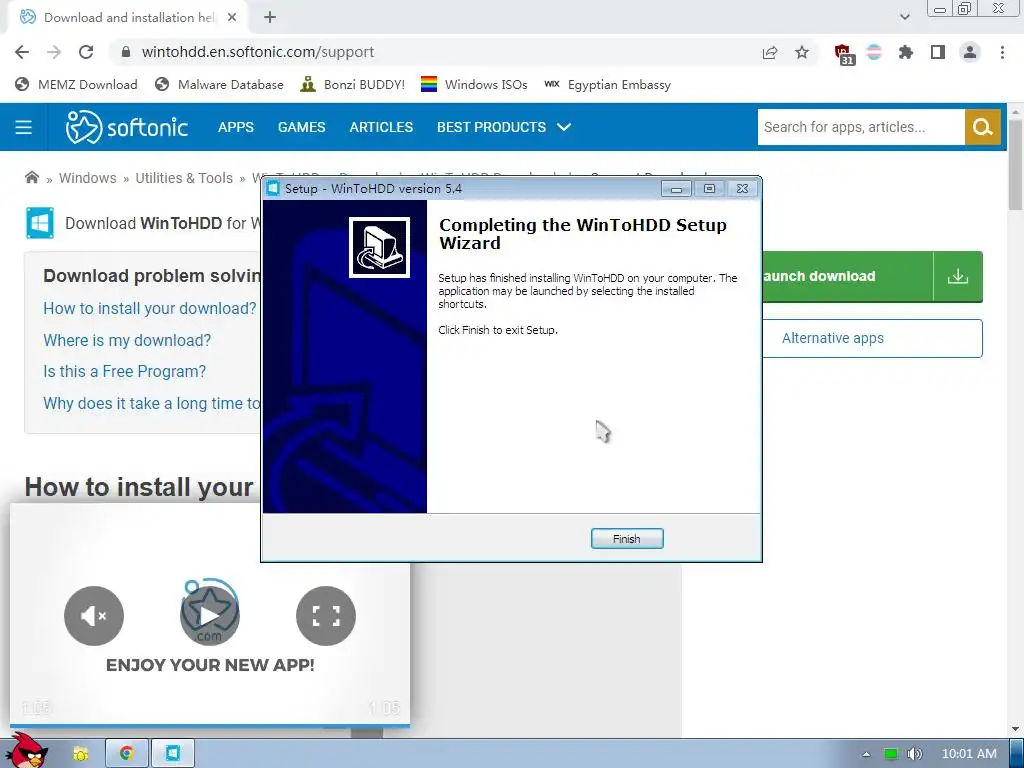
Task: Open the red shield extension with badge 31
Action: coord(844,54)
